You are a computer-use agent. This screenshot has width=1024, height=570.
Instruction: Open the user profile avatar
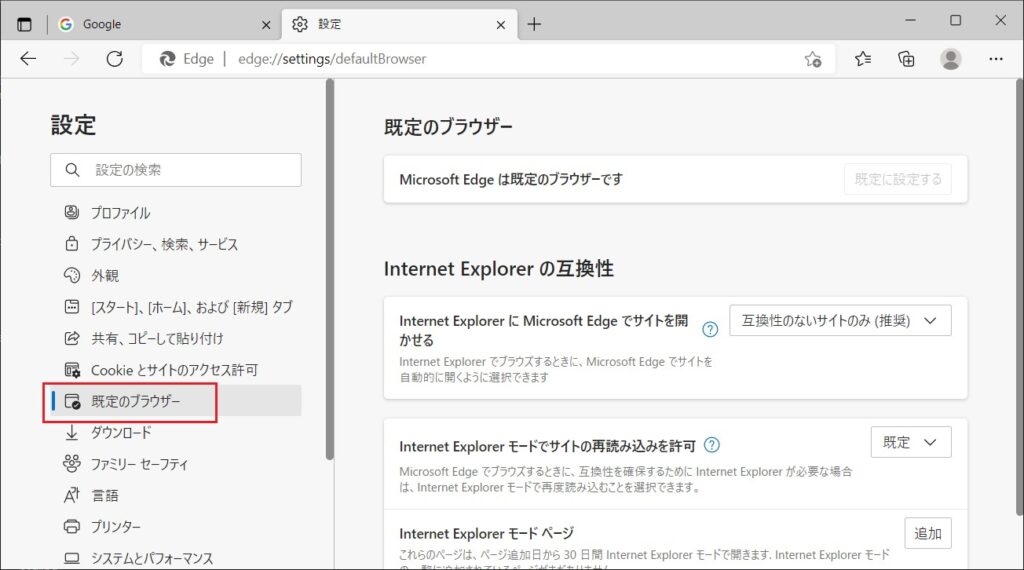[x=950, y=59]
